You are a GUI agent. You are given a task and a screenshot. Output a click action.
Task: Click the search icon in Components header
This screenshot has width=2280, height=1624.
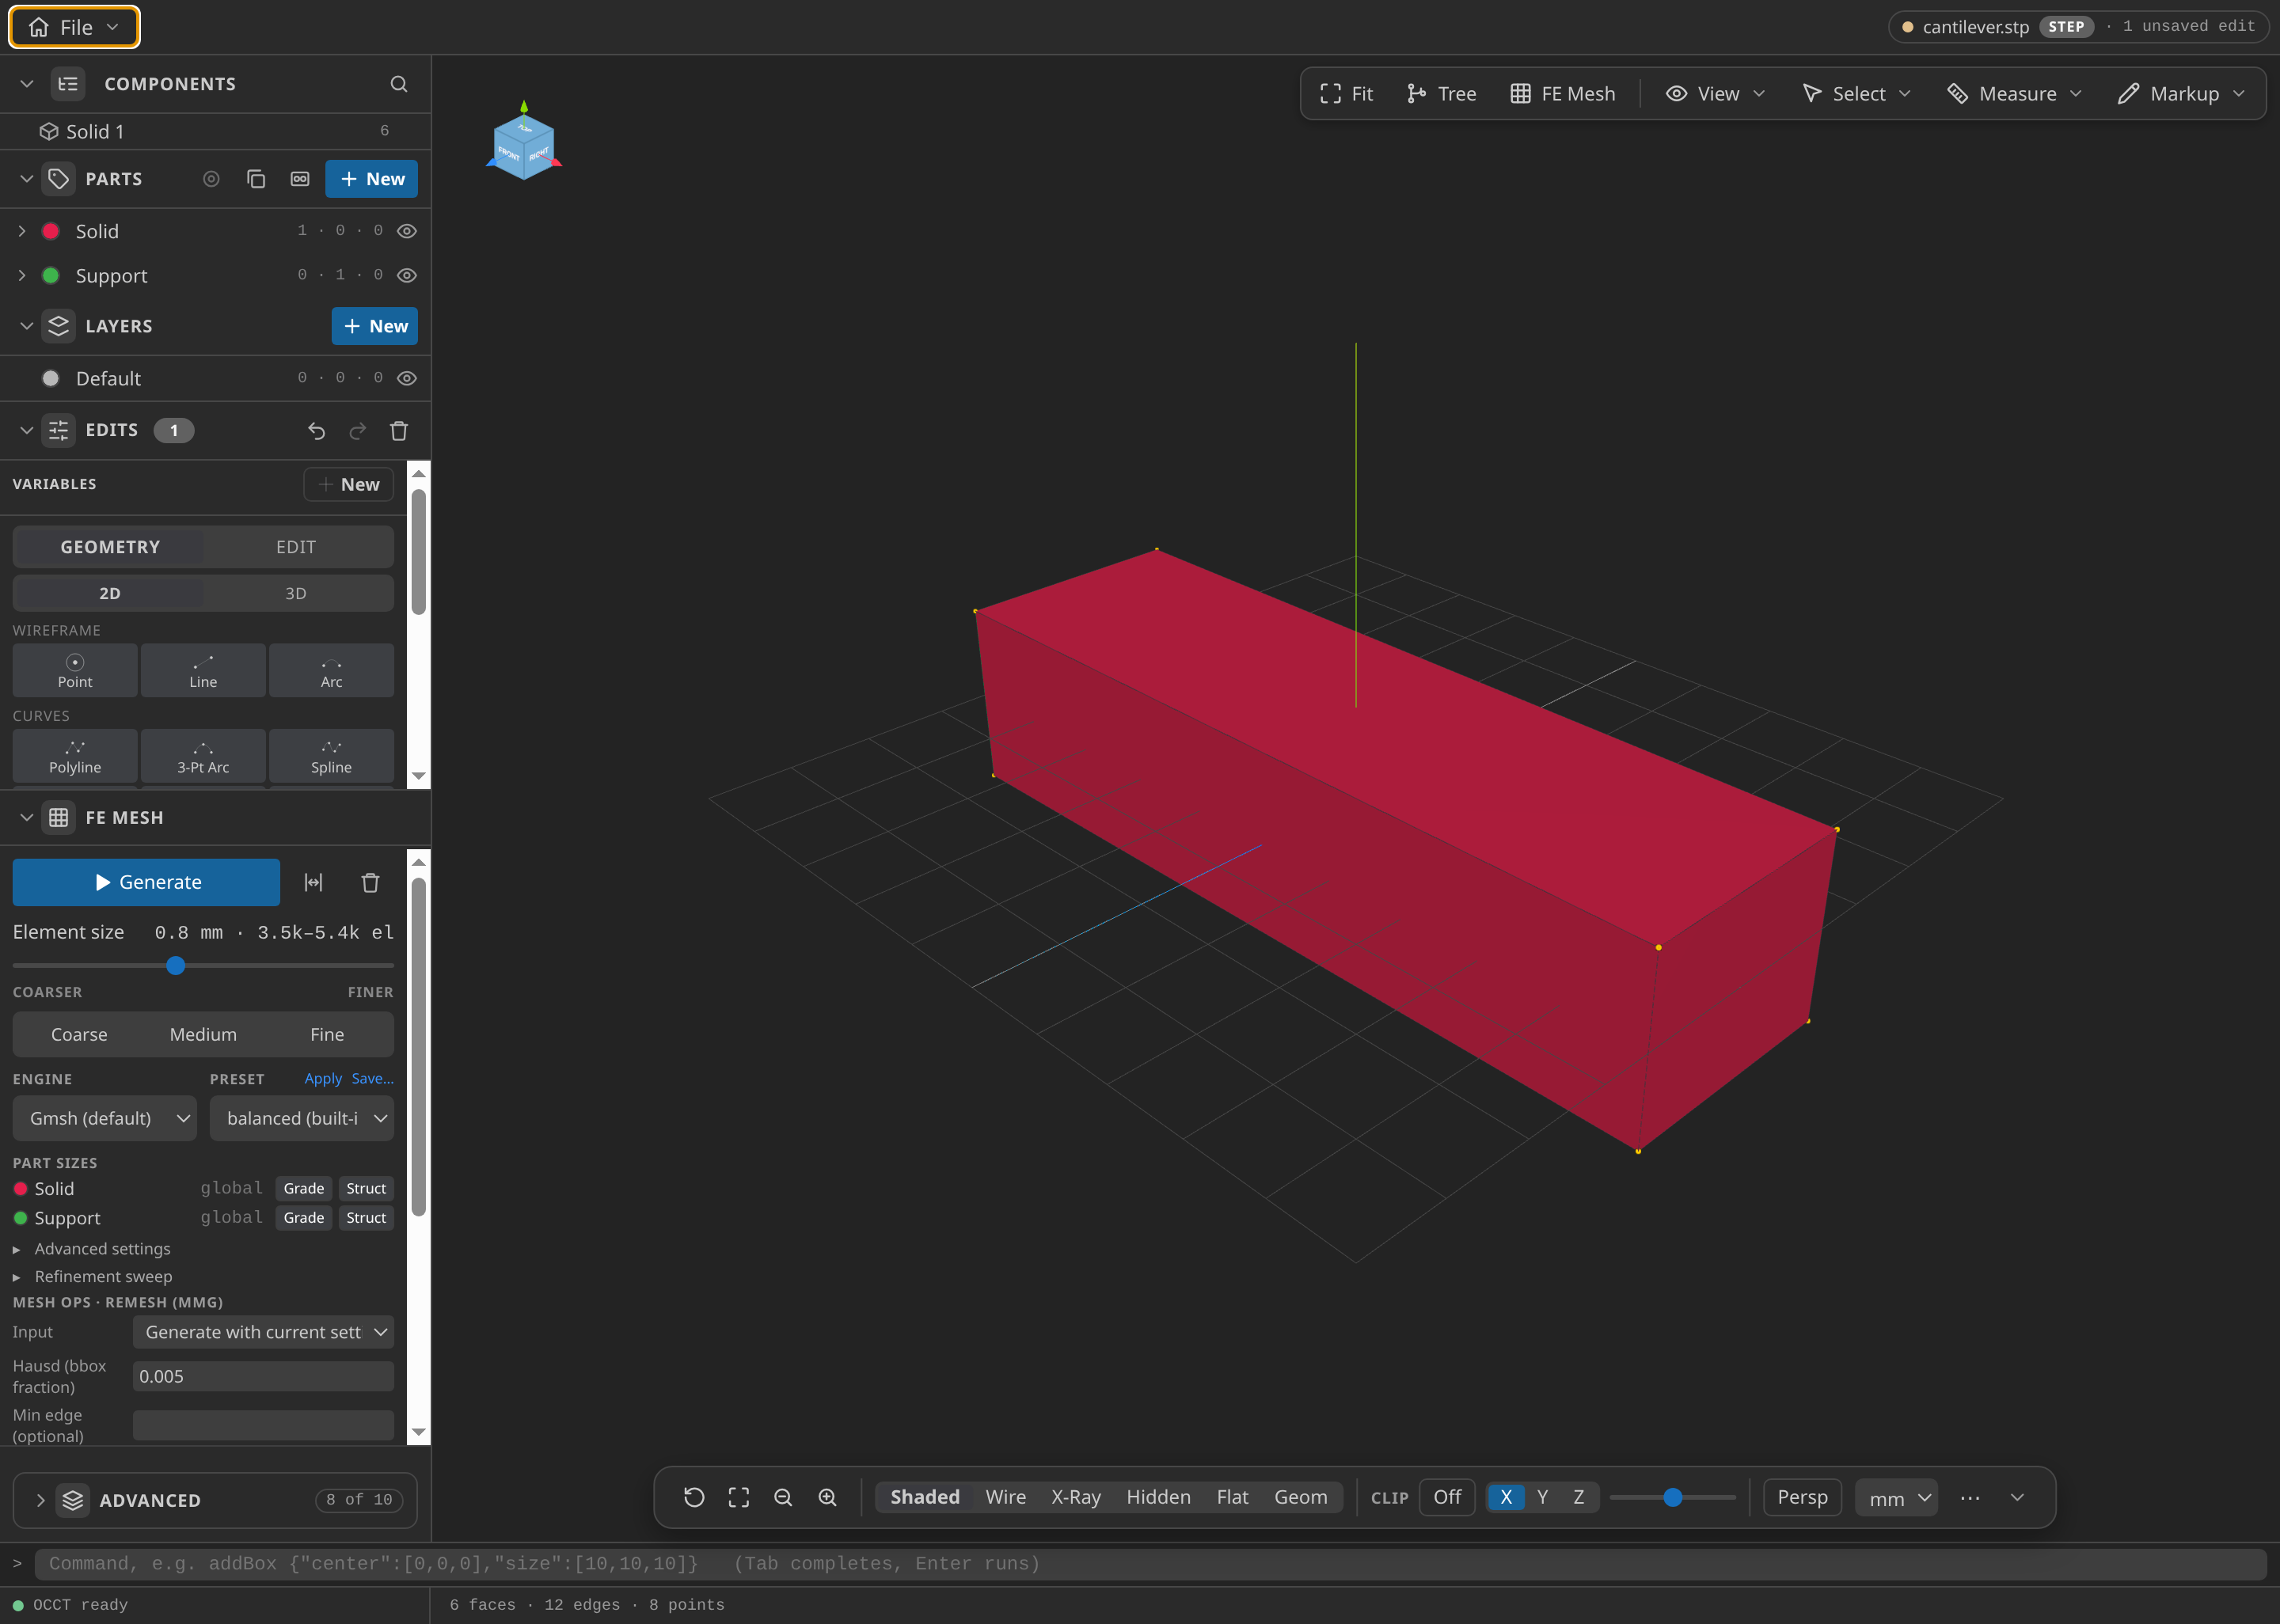[x=398, y=84]
